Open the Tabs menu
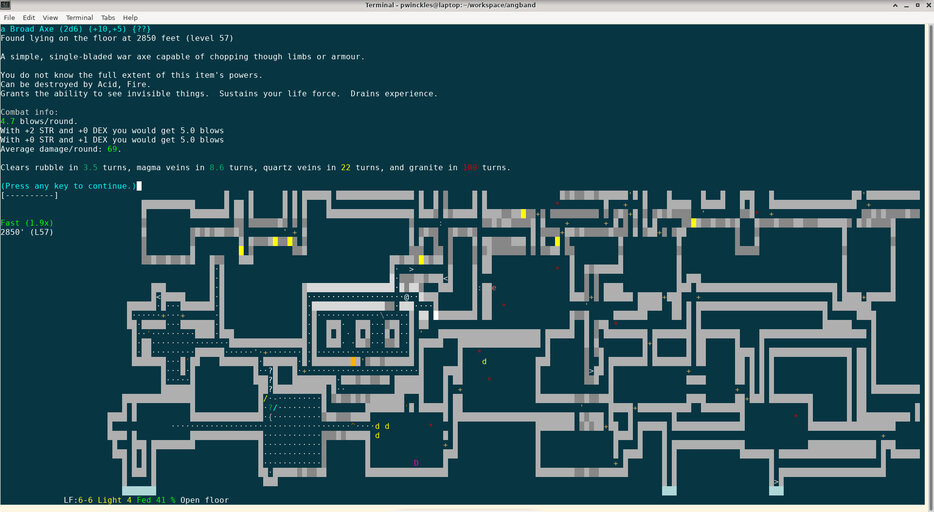 tap(108, 17)
